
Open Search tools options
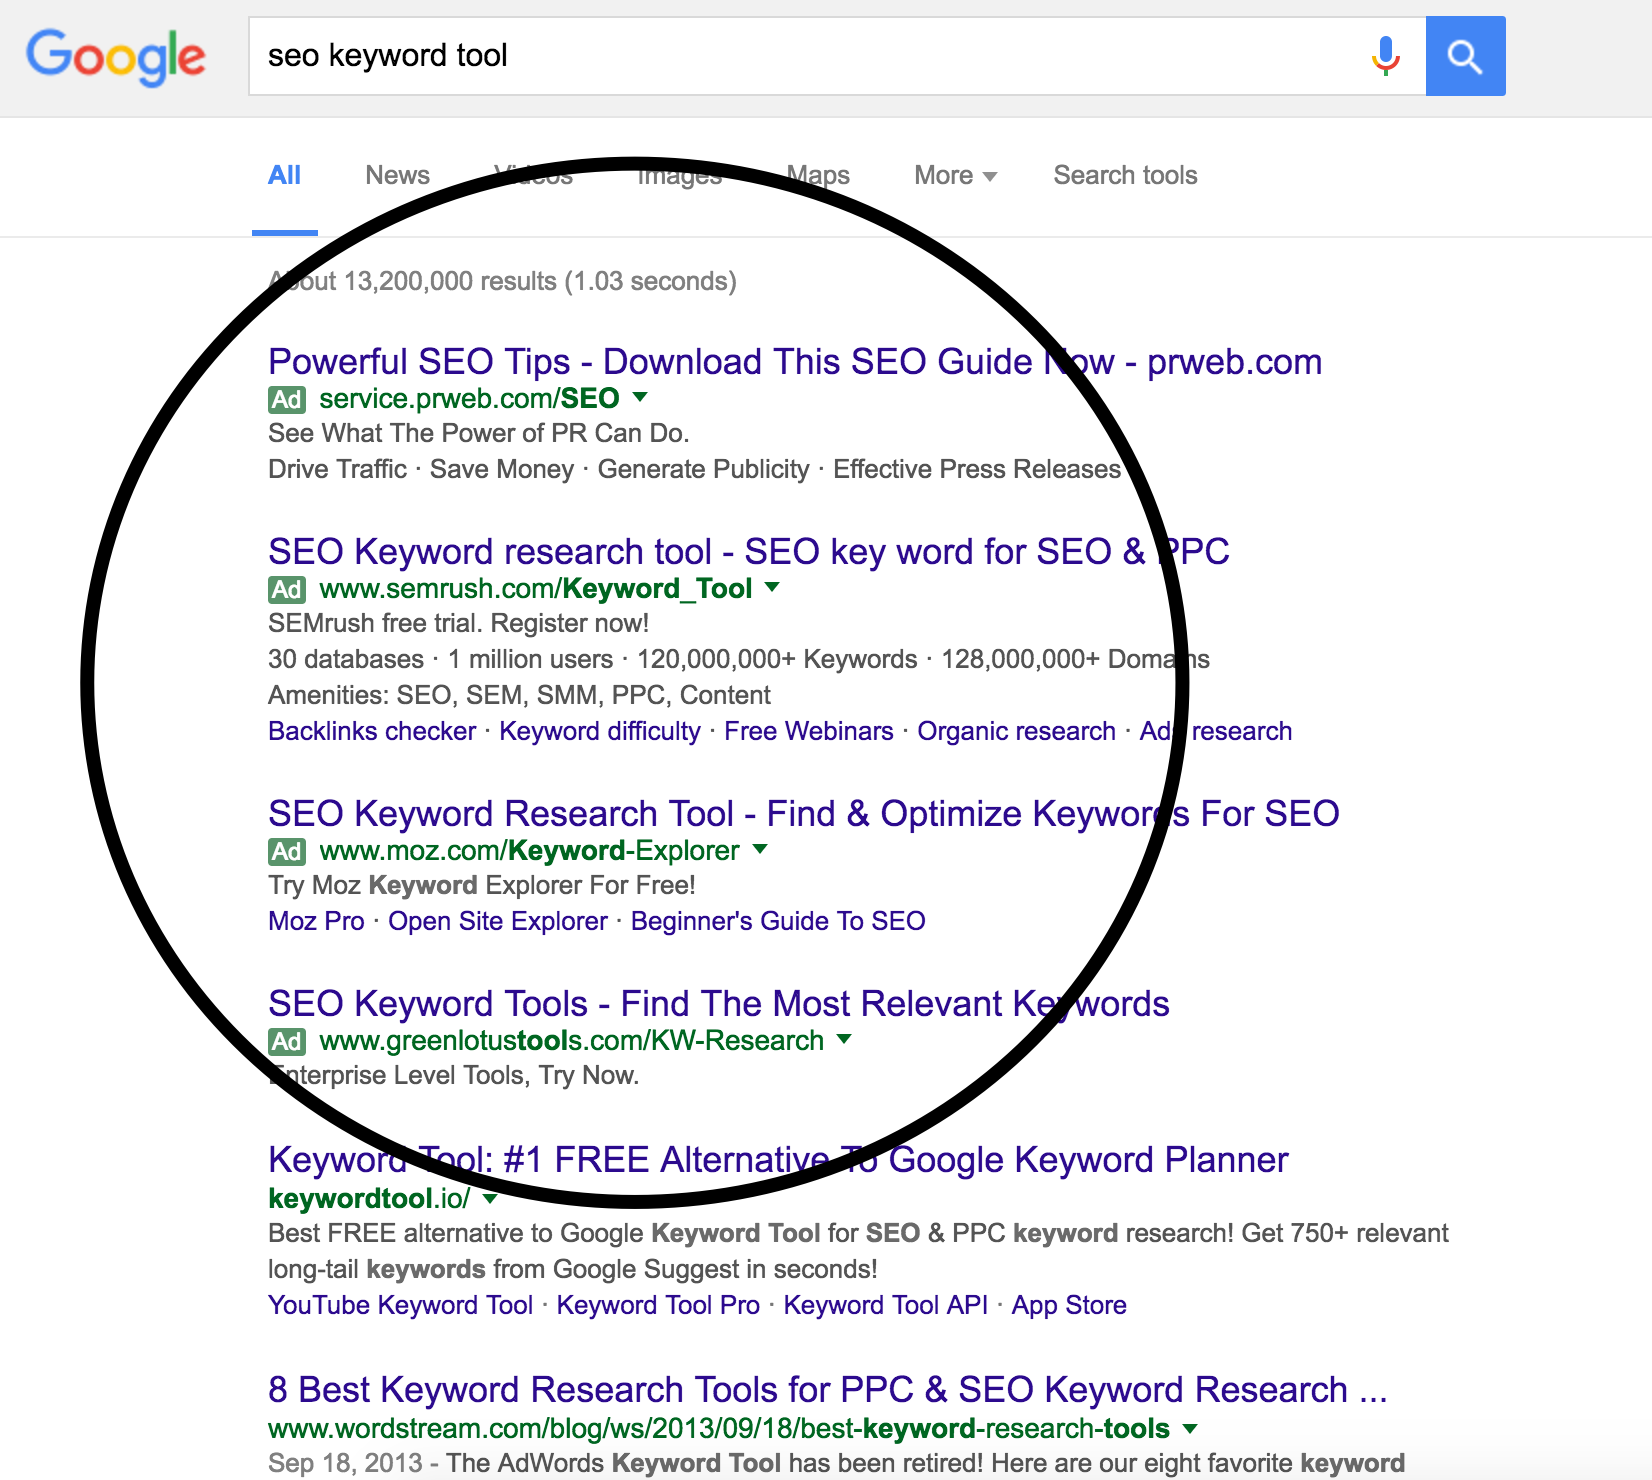(1125, 176)
